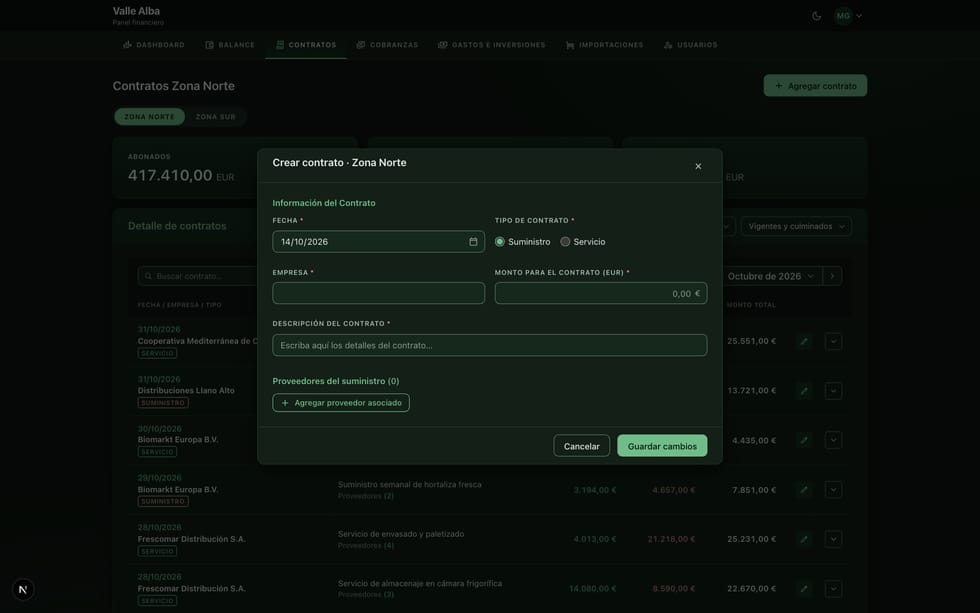Click Distribuciones Llano Alto company name
Screen dimensions: 980x613
[x=186, y=391]
